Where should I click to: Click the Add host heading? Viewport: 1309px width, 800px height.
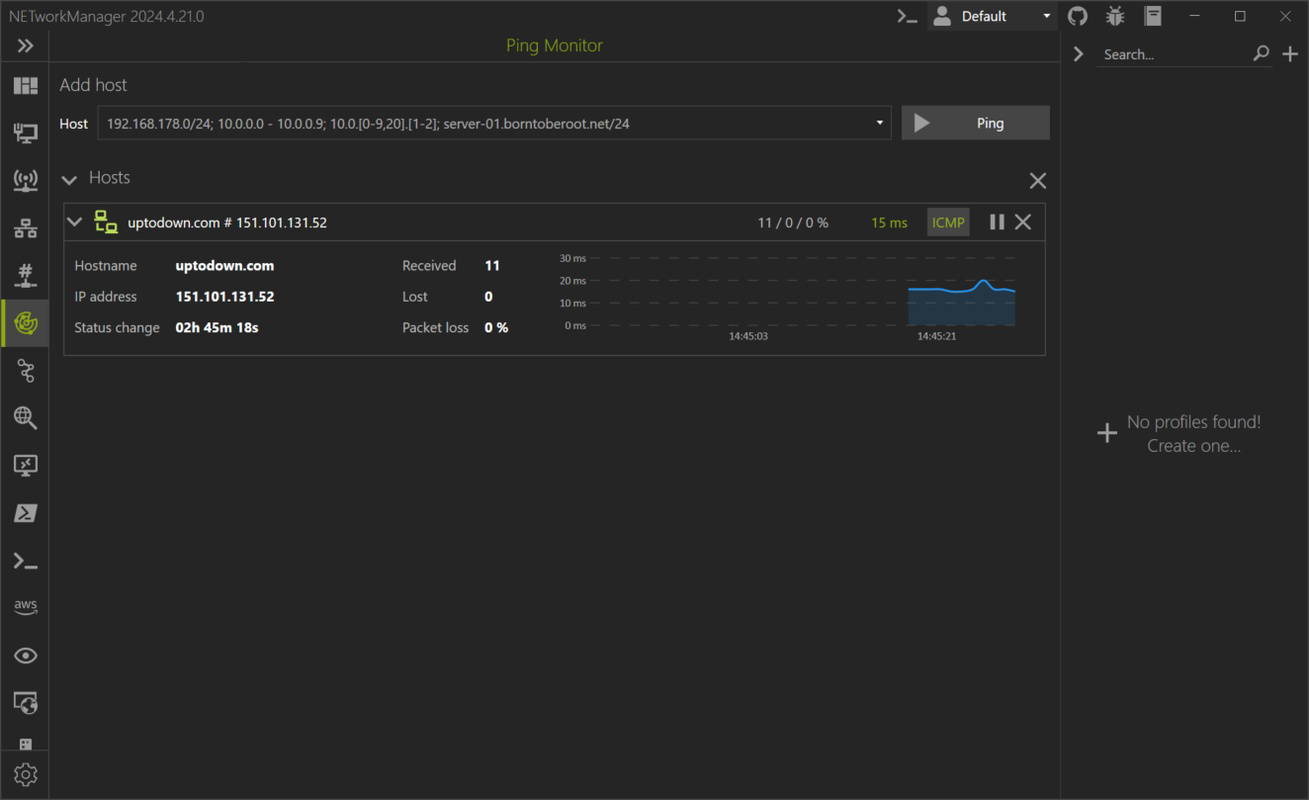tap(93, 85)
